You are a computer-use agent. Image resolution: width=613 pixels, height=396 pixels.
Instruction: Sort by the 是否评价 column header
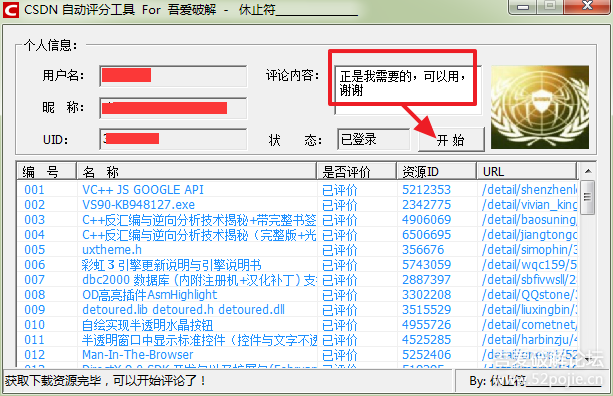357,171
